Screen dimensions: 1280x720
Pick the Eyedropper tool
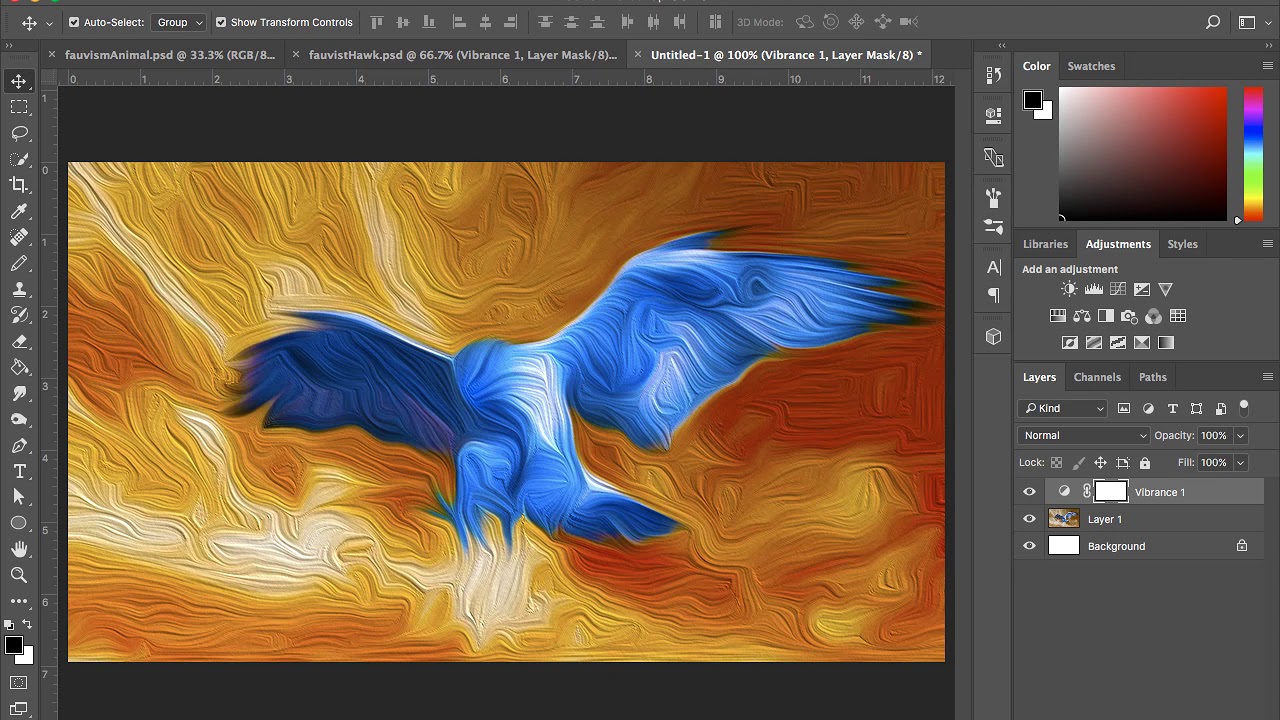[19, 211]
